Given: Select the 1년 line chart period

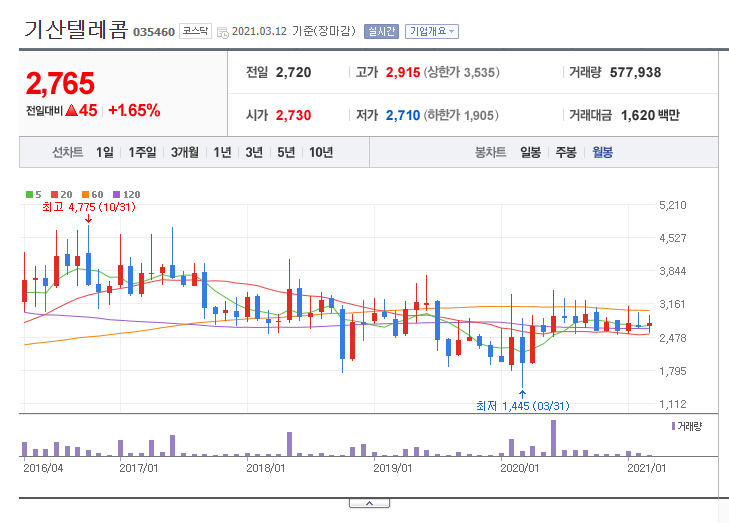Looking at the screenshot, I should pos(222,152).
